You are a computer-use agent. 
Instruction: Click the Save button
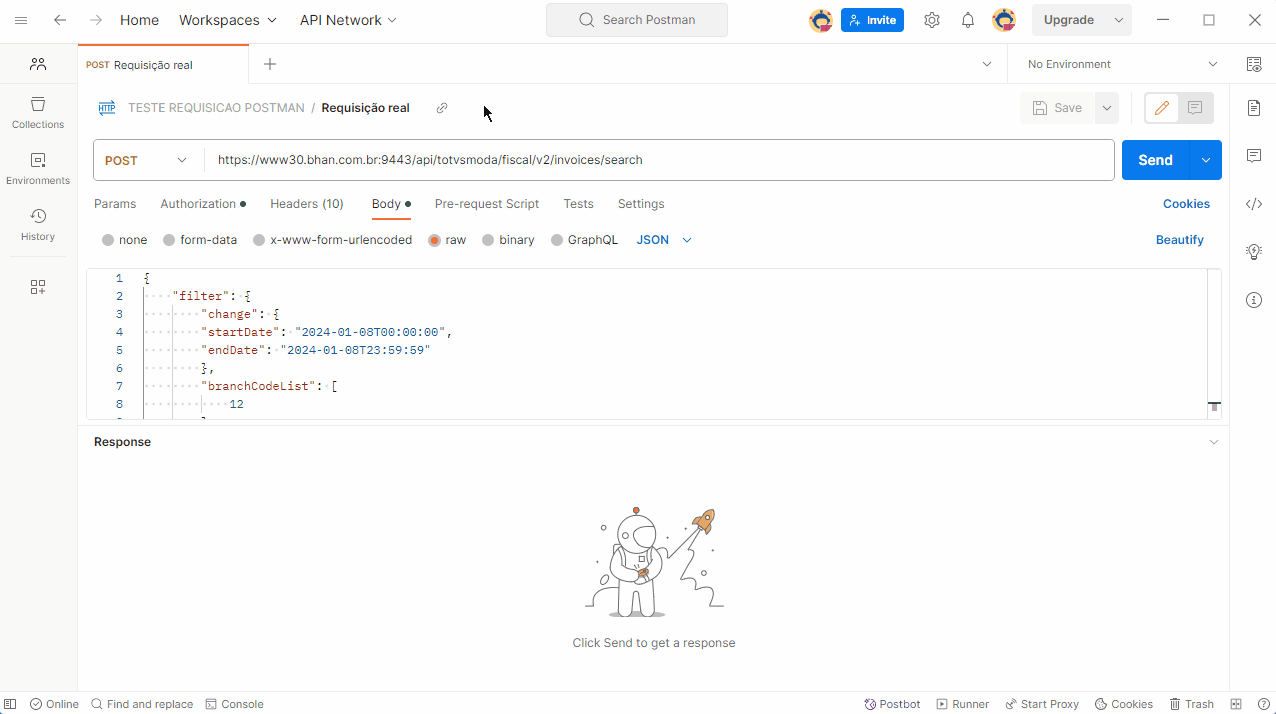pos(1057,108)
